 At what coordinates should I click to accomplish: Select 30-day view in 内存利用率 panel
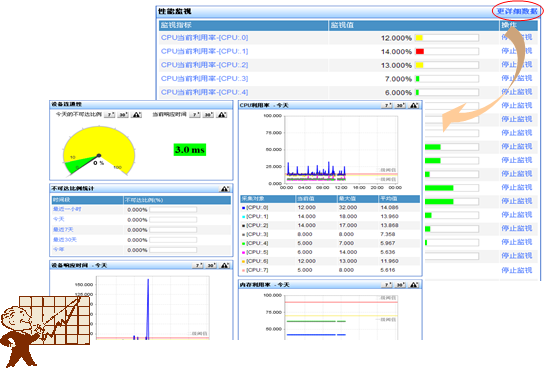tap(400, 285)
